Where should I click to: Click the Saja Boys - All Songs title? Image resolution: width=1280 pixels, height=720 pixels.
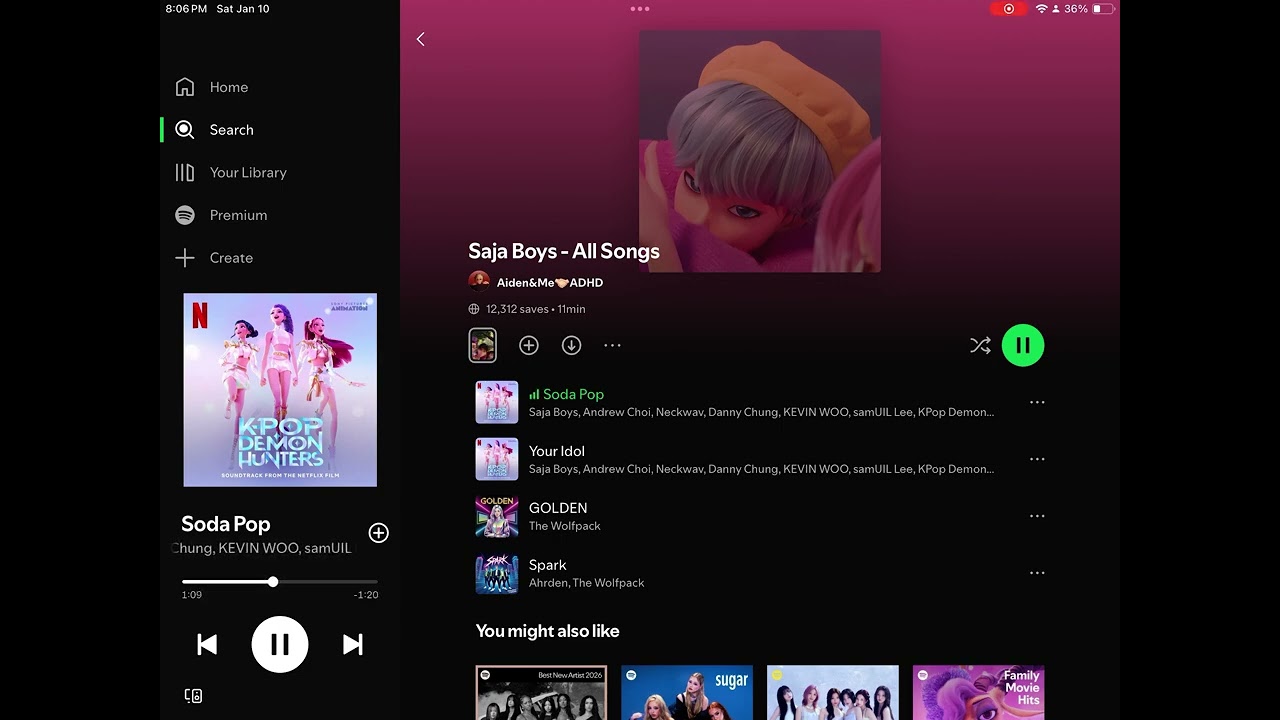(x=564, y=251)
